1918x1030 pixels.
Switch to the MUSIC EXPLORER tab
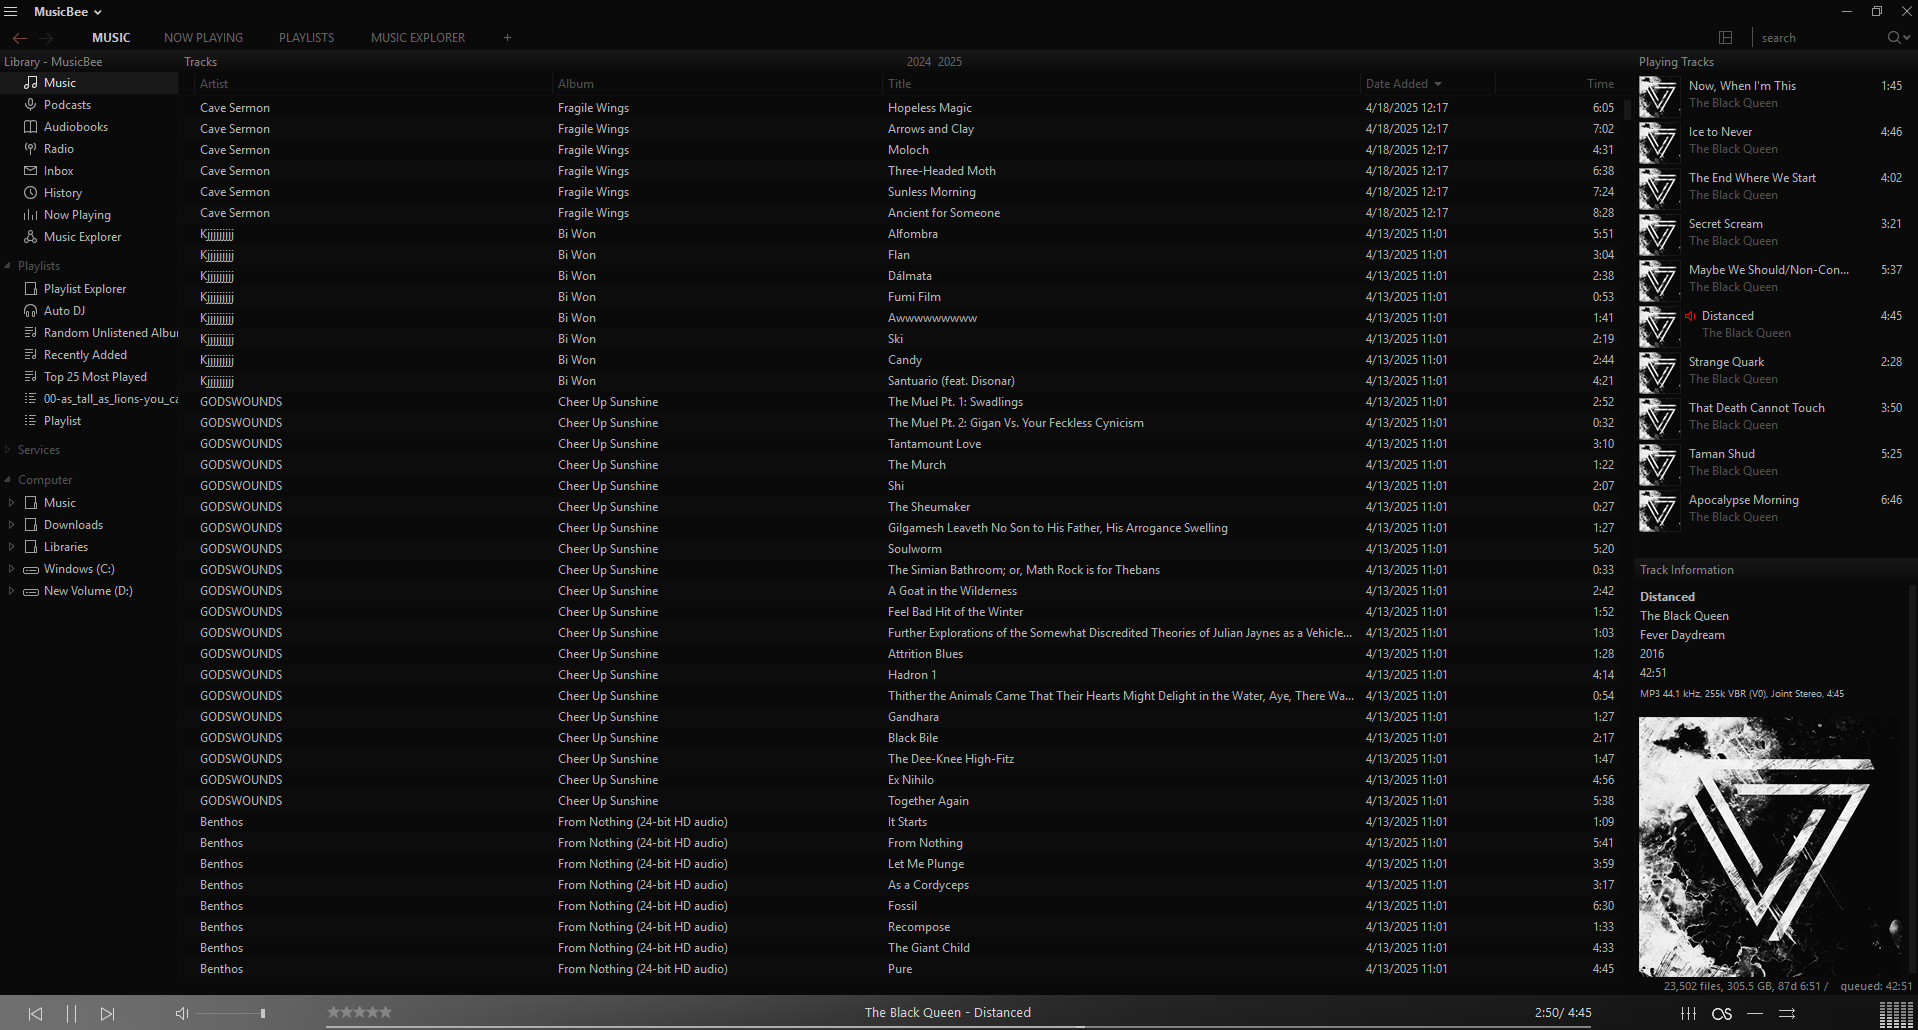(418, 38)
